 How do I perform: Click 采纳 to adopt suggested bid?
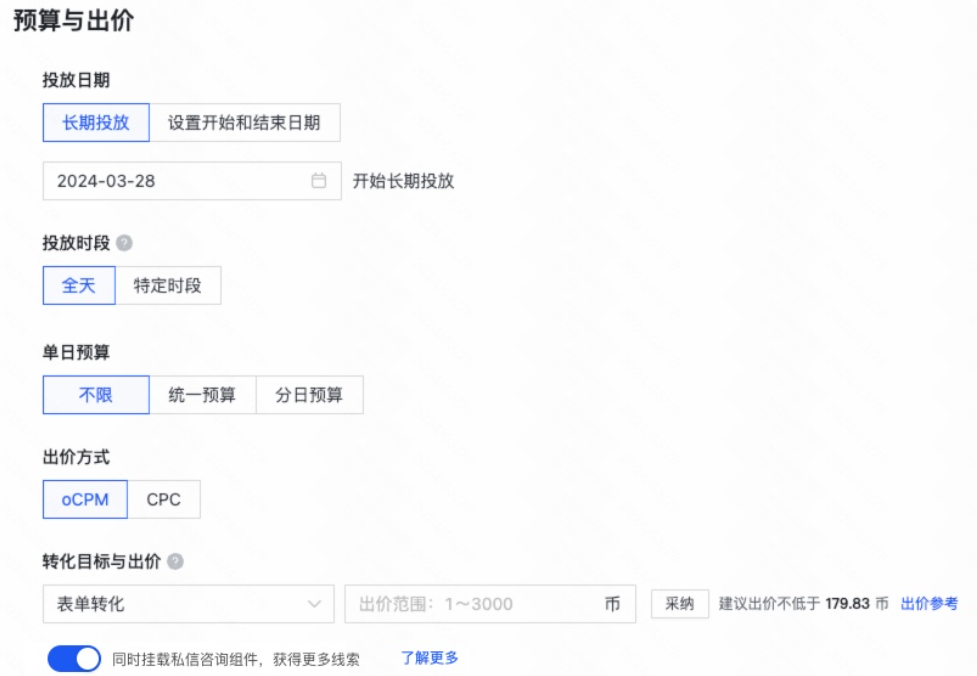click(x=680, y=604)
